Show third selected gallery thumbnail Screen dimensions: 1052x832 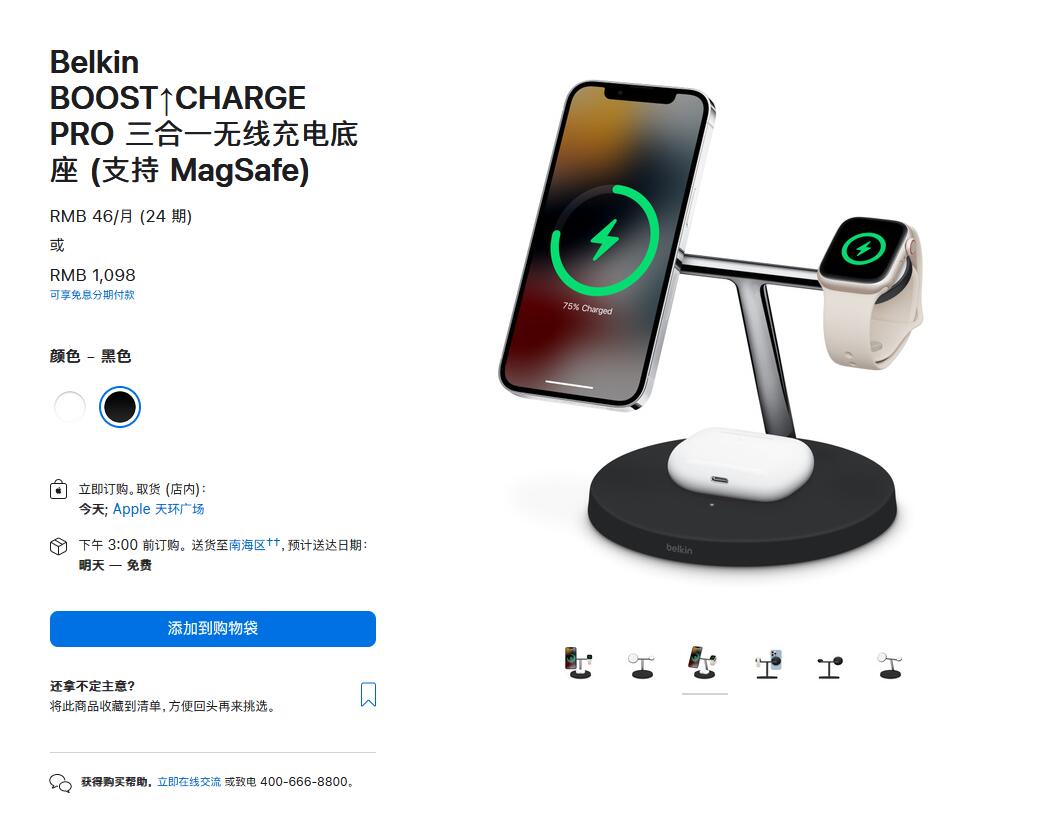point(704,663)
